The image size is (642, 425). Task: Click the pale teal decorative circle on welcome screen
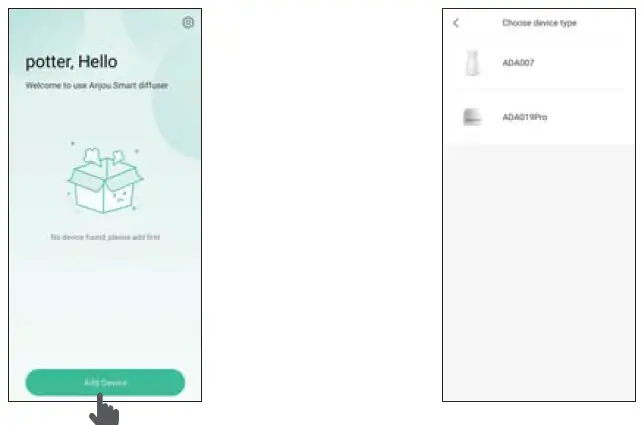[177, 102]
